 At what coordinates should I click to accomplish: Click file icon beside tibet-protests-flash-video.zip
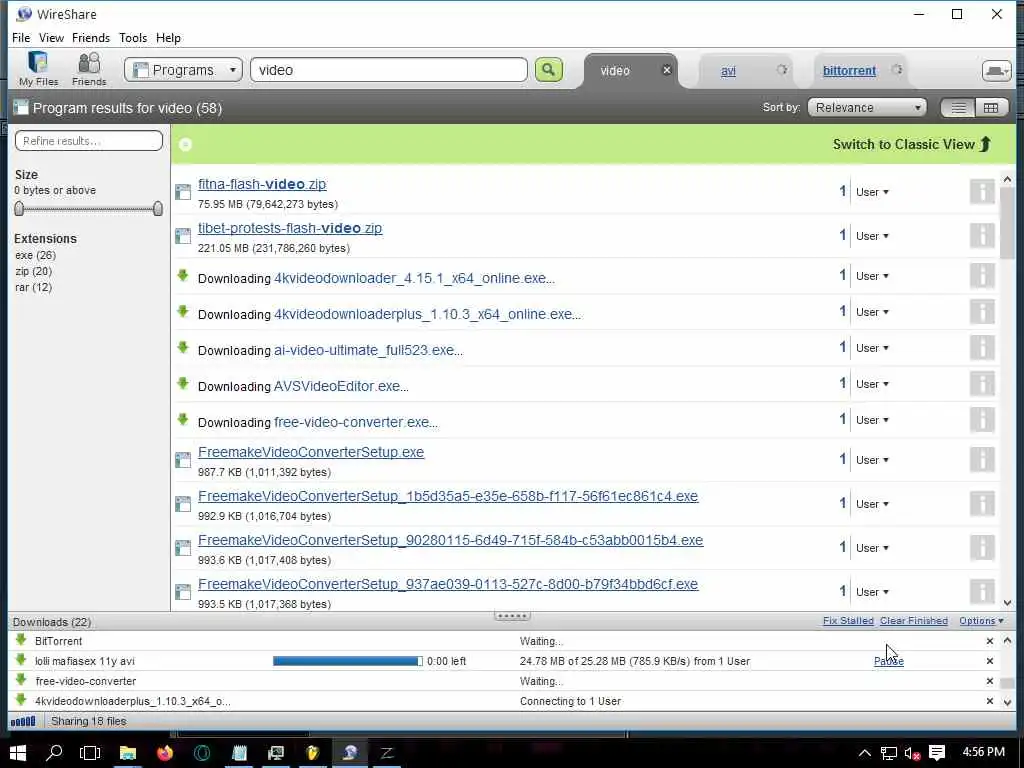[183, 236]
